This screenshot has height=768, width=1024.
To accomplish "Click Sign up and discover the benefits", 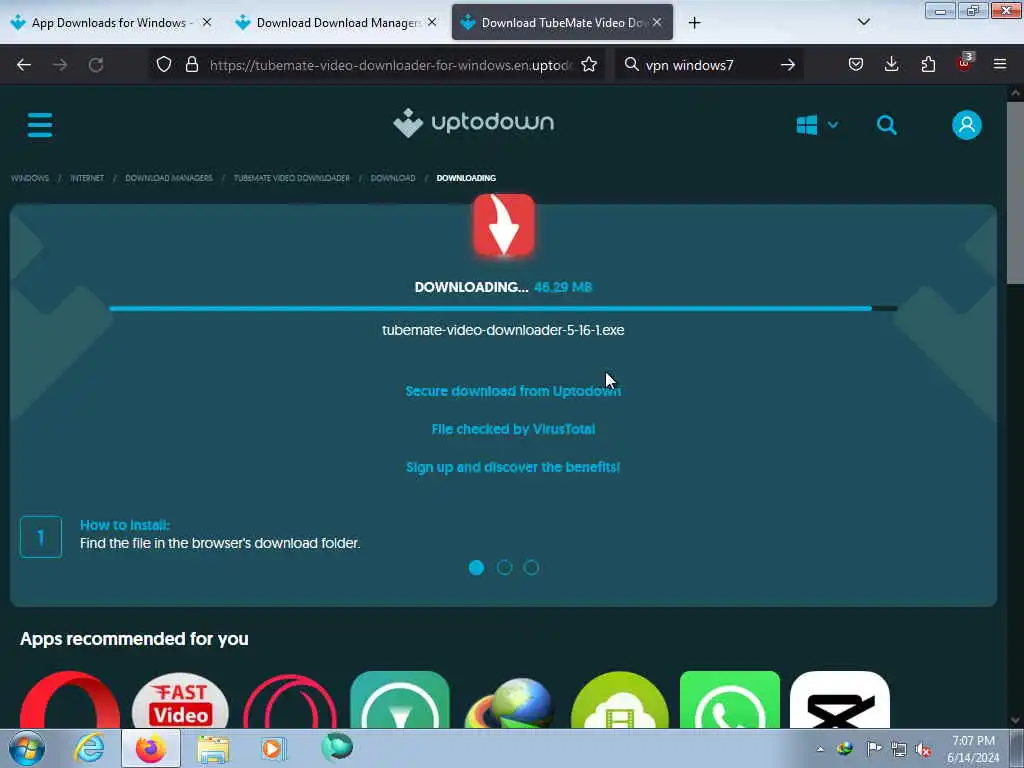I will coord(513,467).
